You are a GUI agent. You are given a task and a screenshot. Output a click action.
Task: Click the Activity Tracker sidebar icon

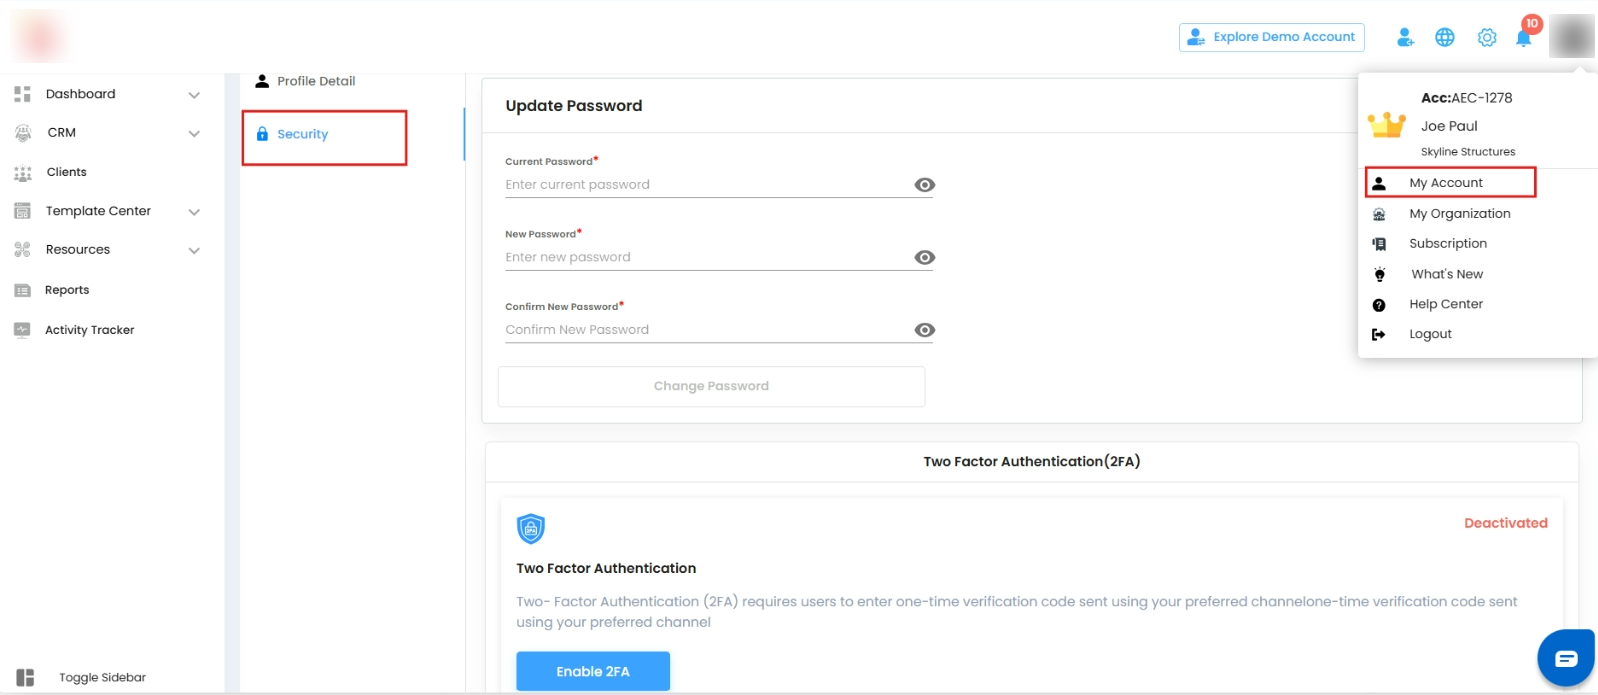click(22, 330)
